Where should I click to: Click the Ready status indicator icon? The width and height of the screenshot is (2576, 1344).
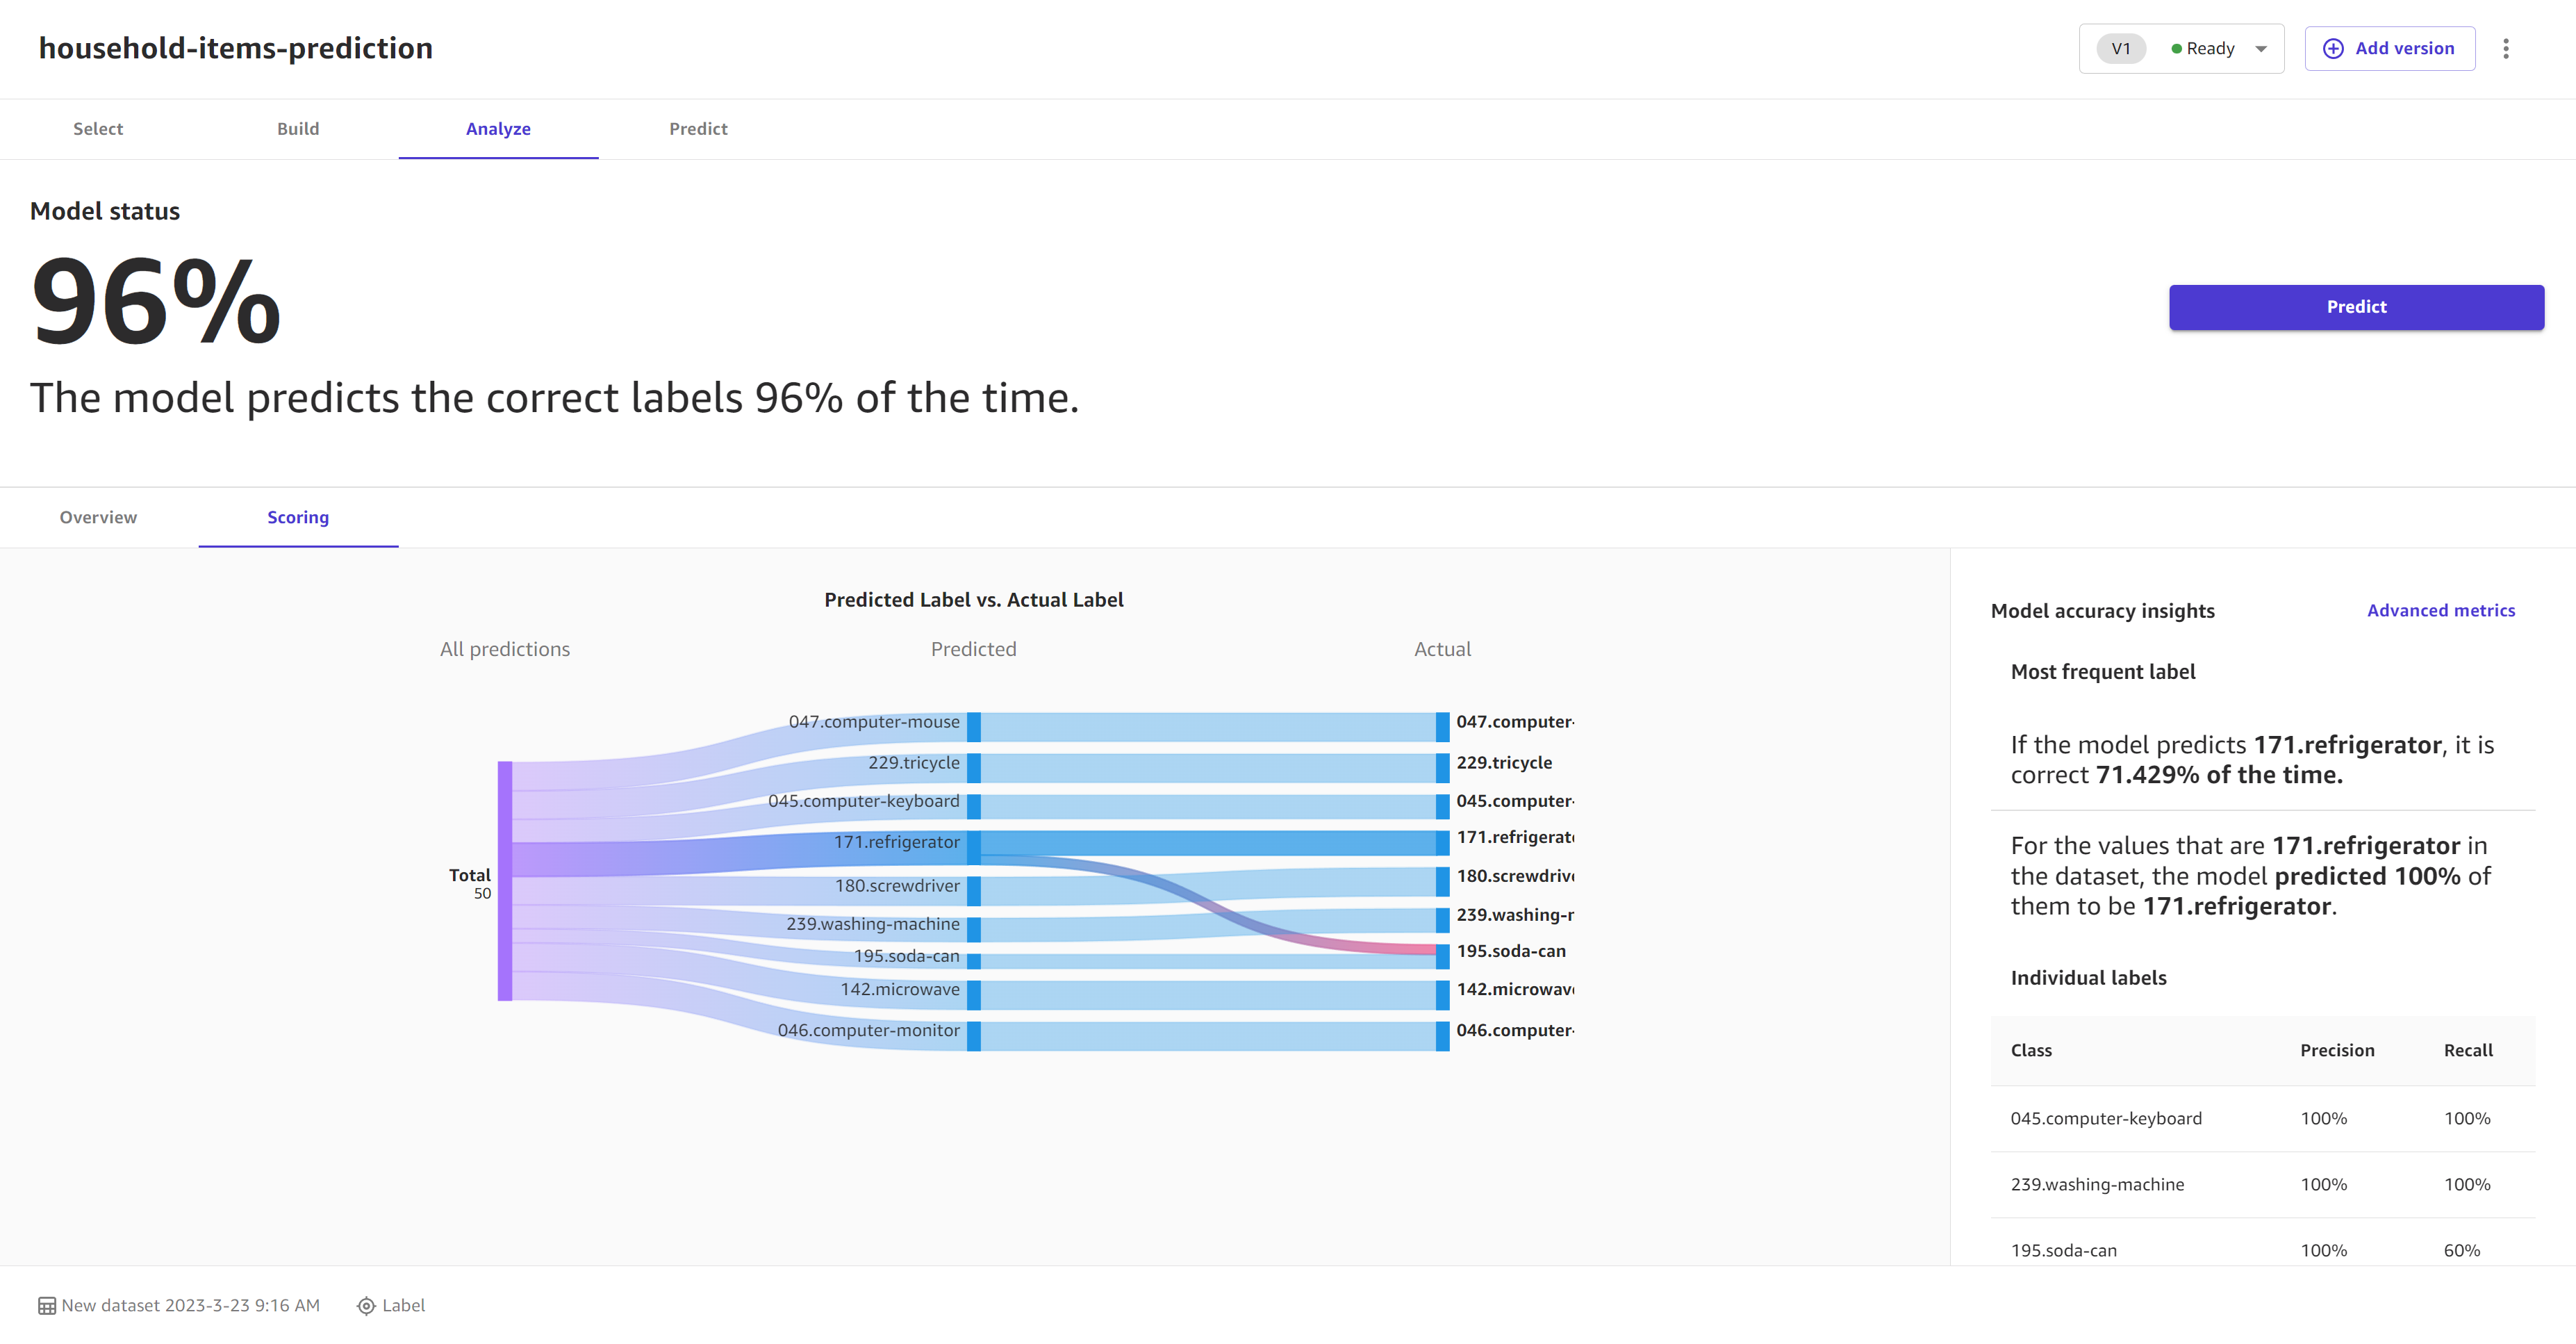pos(2174,48)
